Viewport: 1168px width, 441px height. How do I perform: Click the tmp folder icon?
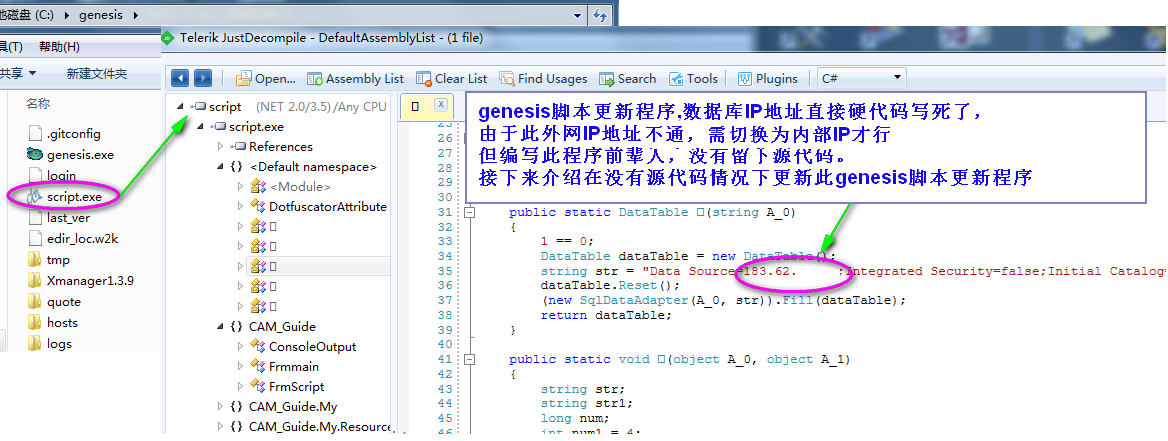pyautogui.click(x=34, y=260)
